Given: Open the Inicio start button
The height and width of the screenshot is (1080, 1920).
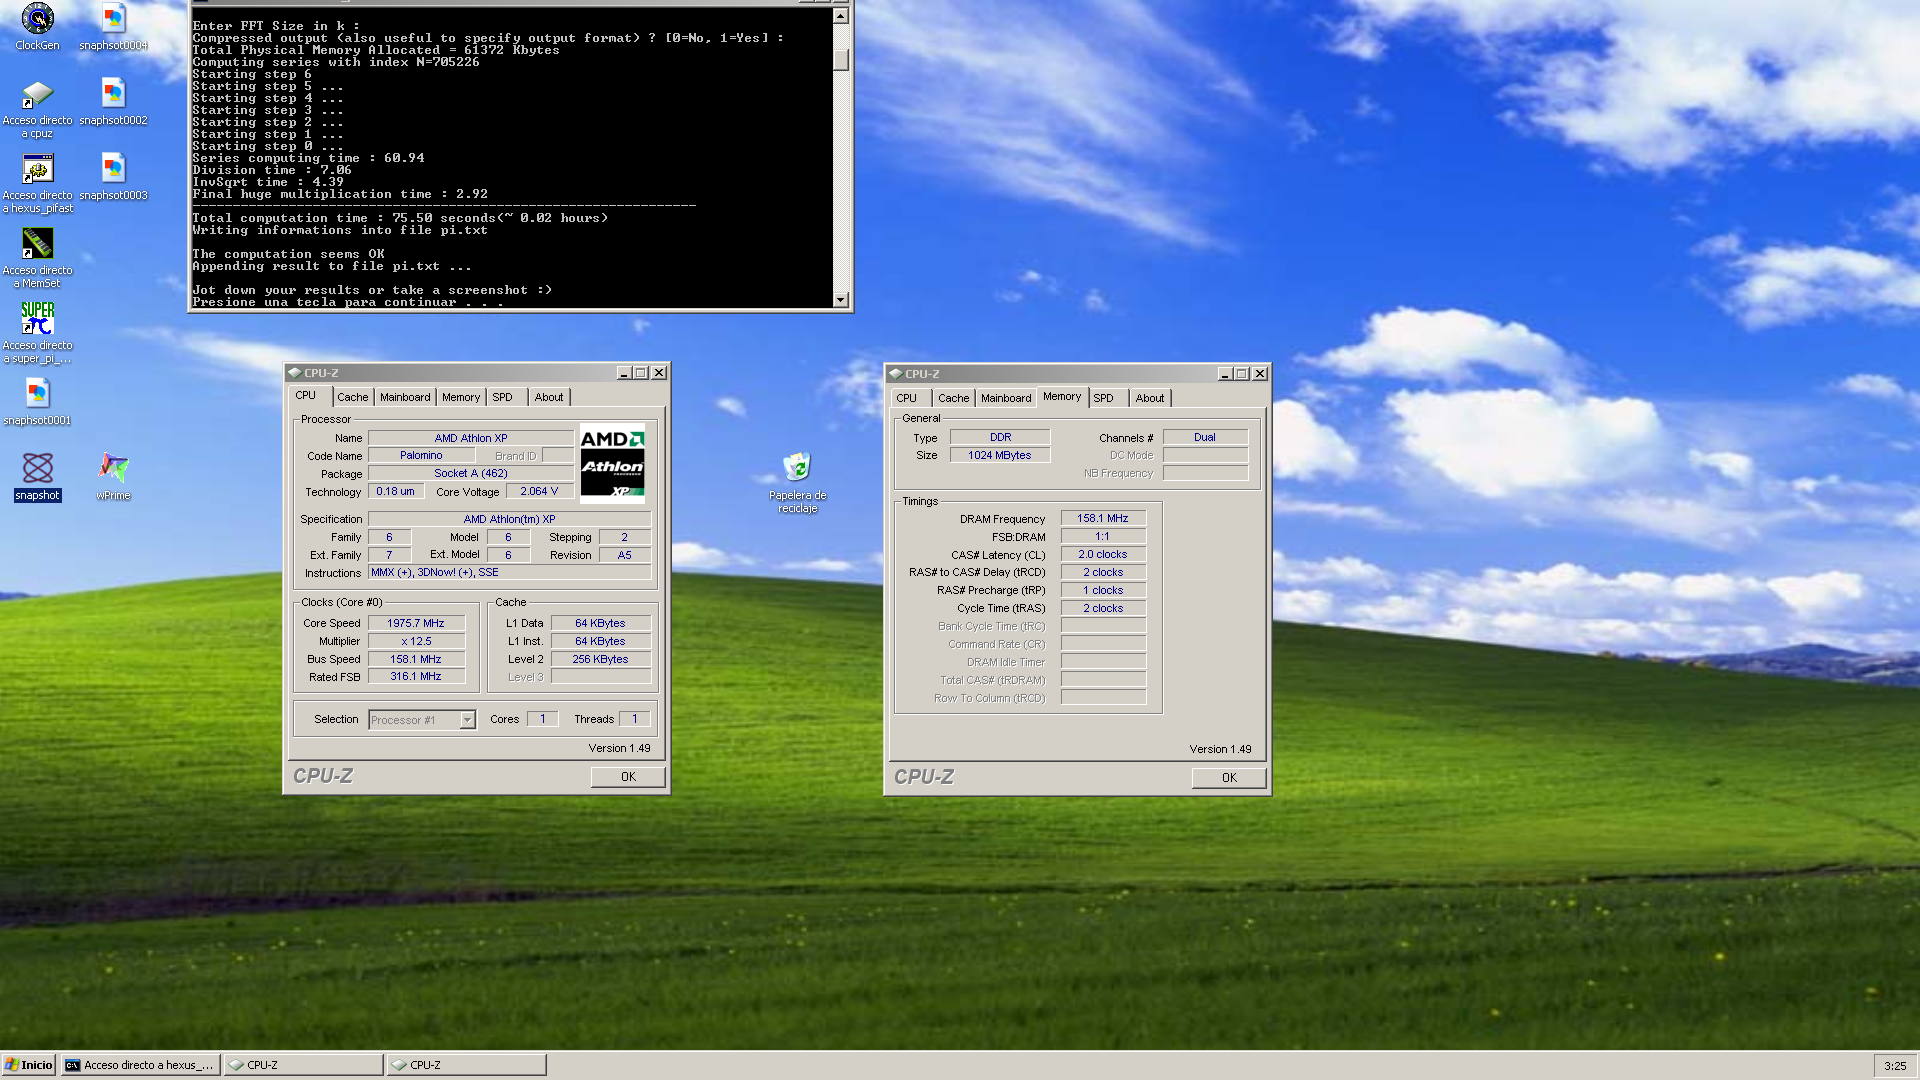Looking at the screenshot, I should pos(28,1065).
